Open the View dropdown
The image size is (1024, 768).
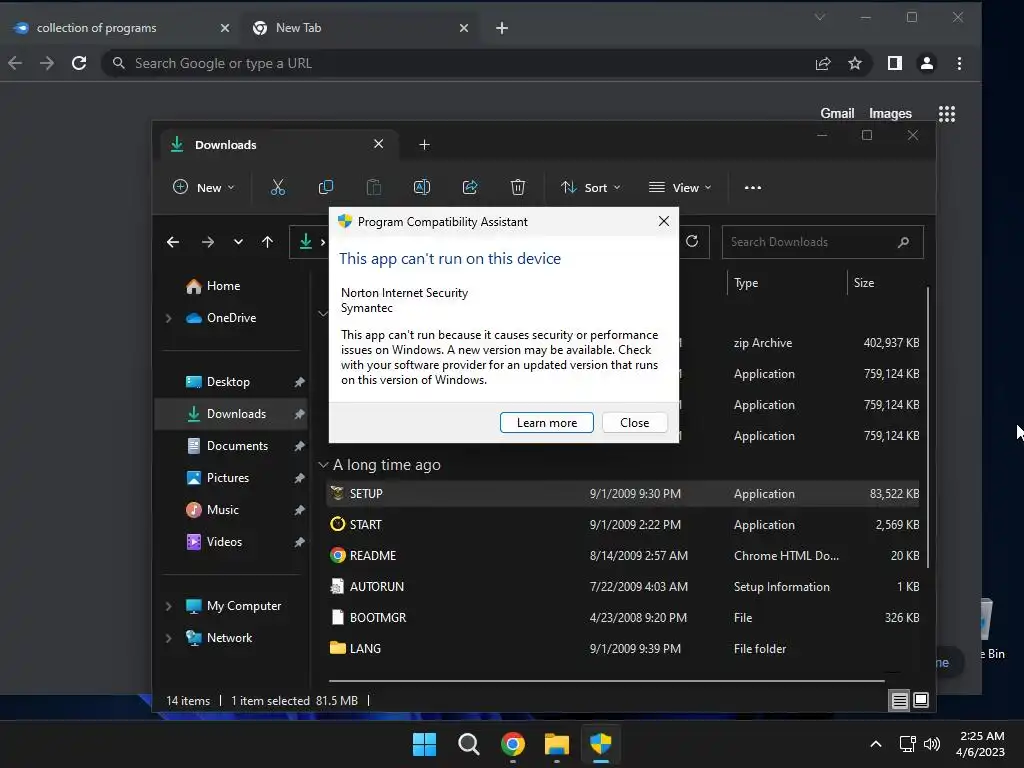[680, 187]
